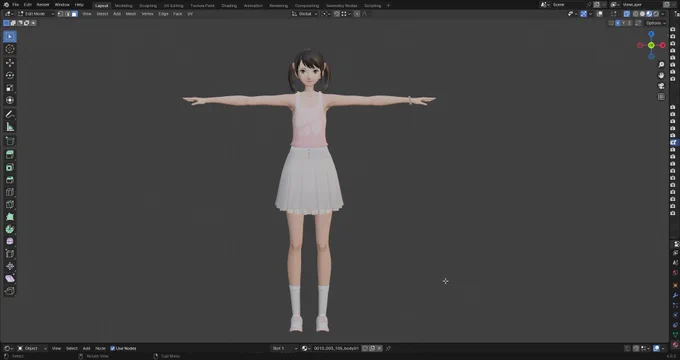This screenshot has width=680, height=360.
Task: Switch to material preview shading
Action: pos(649,14)
